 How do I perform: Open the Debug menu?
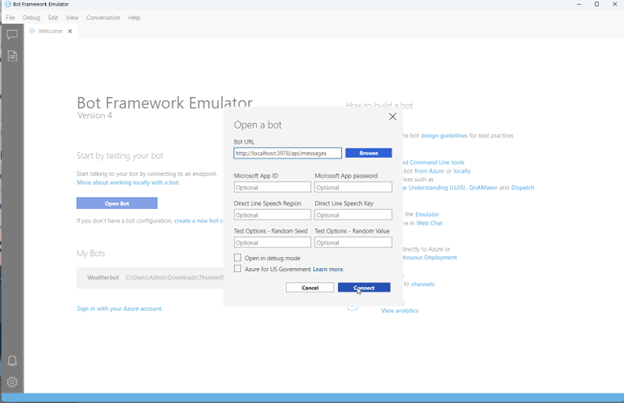(x=32, y=17)
